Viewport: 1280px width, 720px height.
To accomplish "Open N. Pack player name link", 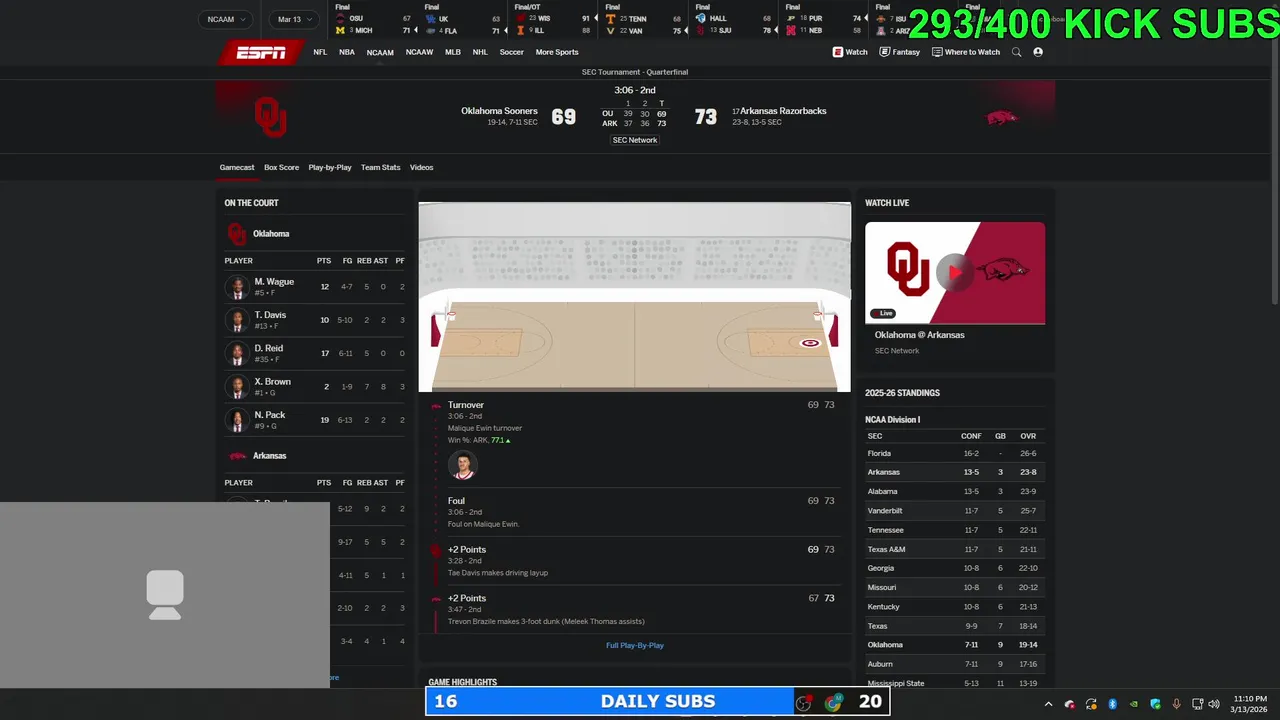I will 270,415.
